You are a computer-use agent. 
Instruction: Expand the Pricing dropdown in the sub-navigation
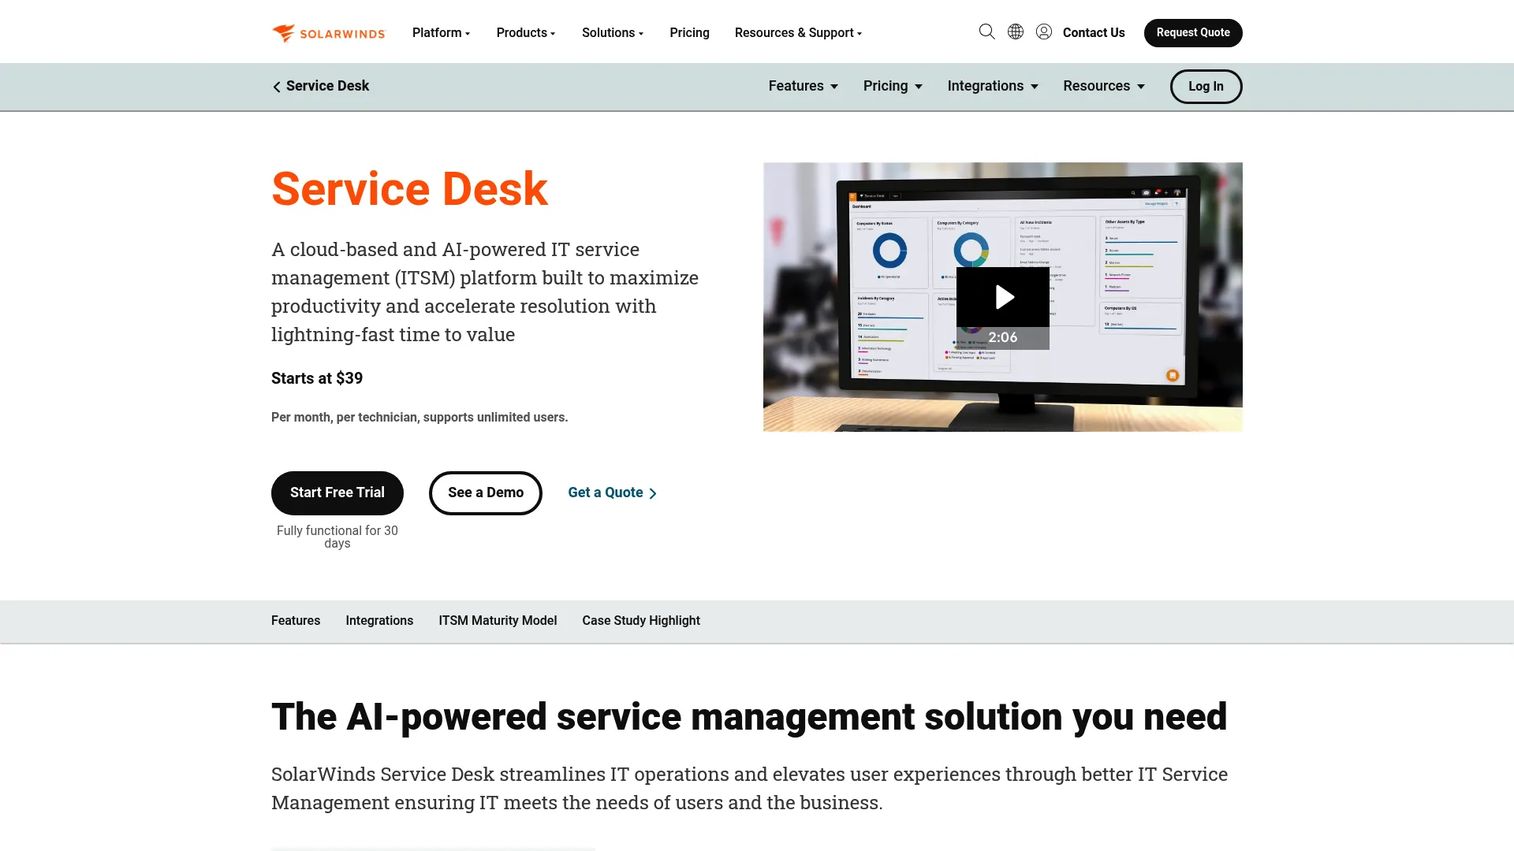click(x=893, y=86)
